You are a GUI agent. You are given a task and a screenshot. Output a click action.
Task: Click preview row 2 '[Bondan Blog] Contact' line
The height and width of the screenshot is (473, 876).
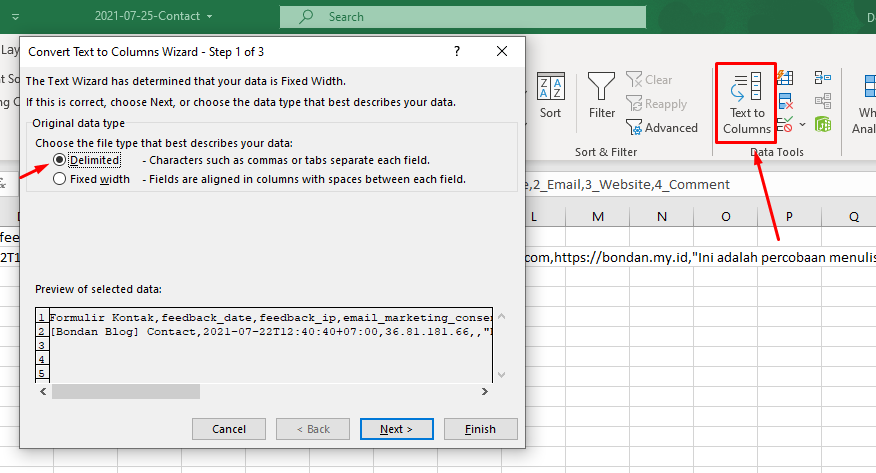click(270, 331)
